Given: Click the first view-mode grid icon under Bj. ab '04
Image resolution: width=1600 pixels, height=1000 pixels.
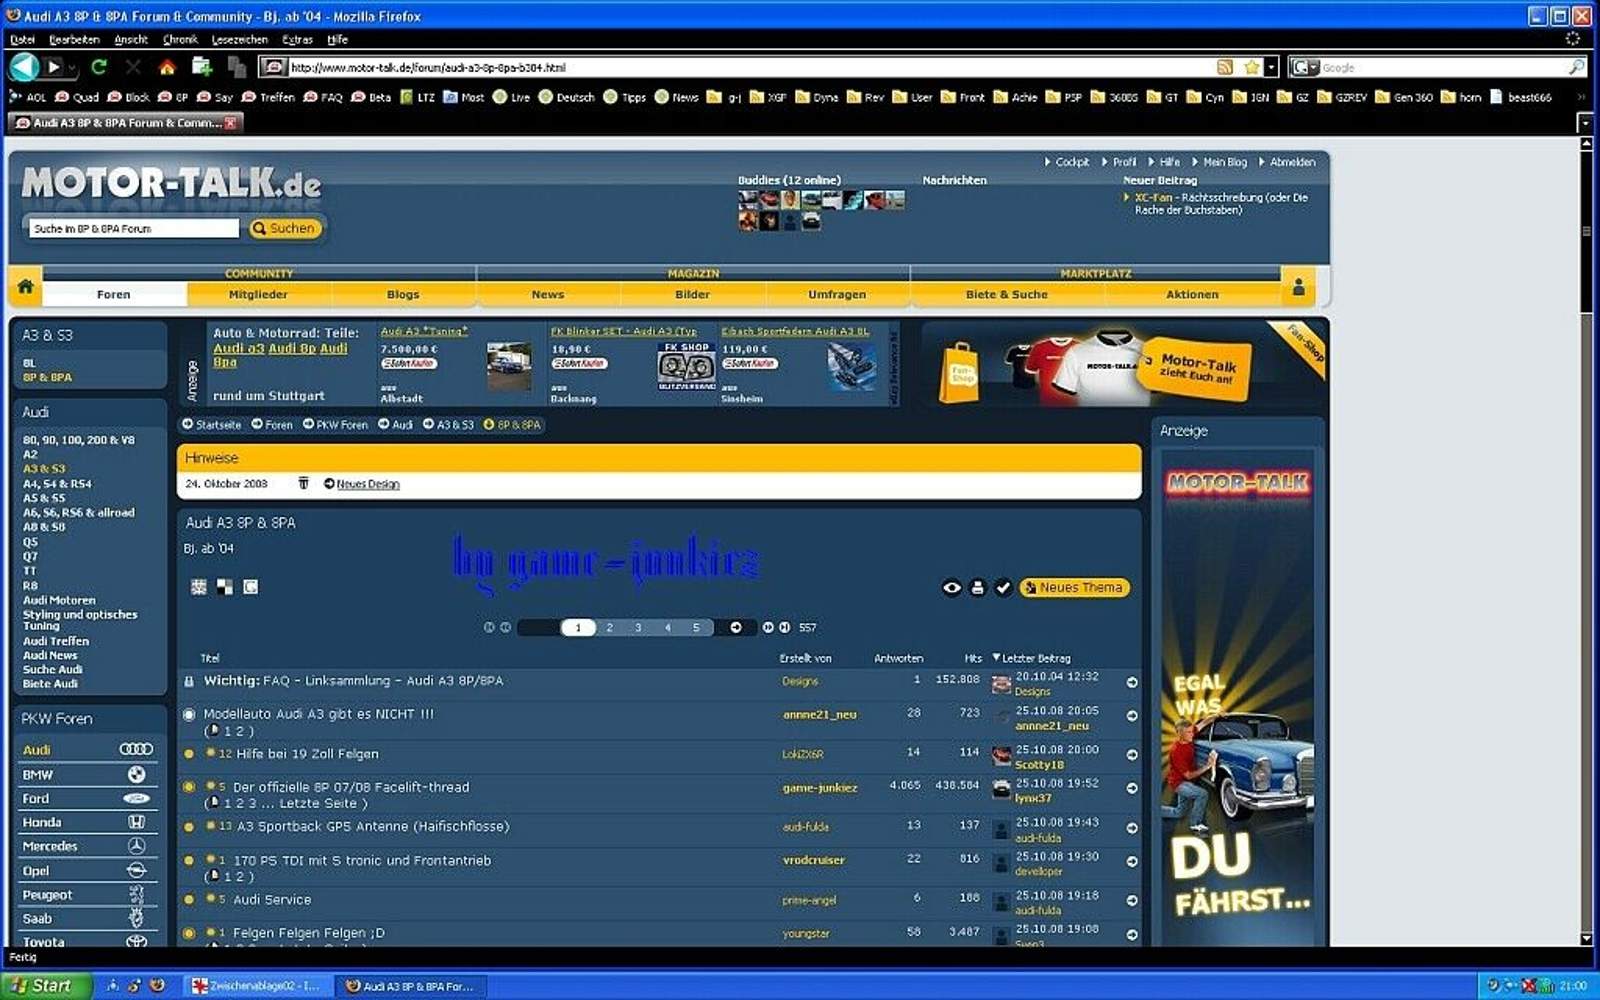Looking at the screenshot, I should click(199, 587).
